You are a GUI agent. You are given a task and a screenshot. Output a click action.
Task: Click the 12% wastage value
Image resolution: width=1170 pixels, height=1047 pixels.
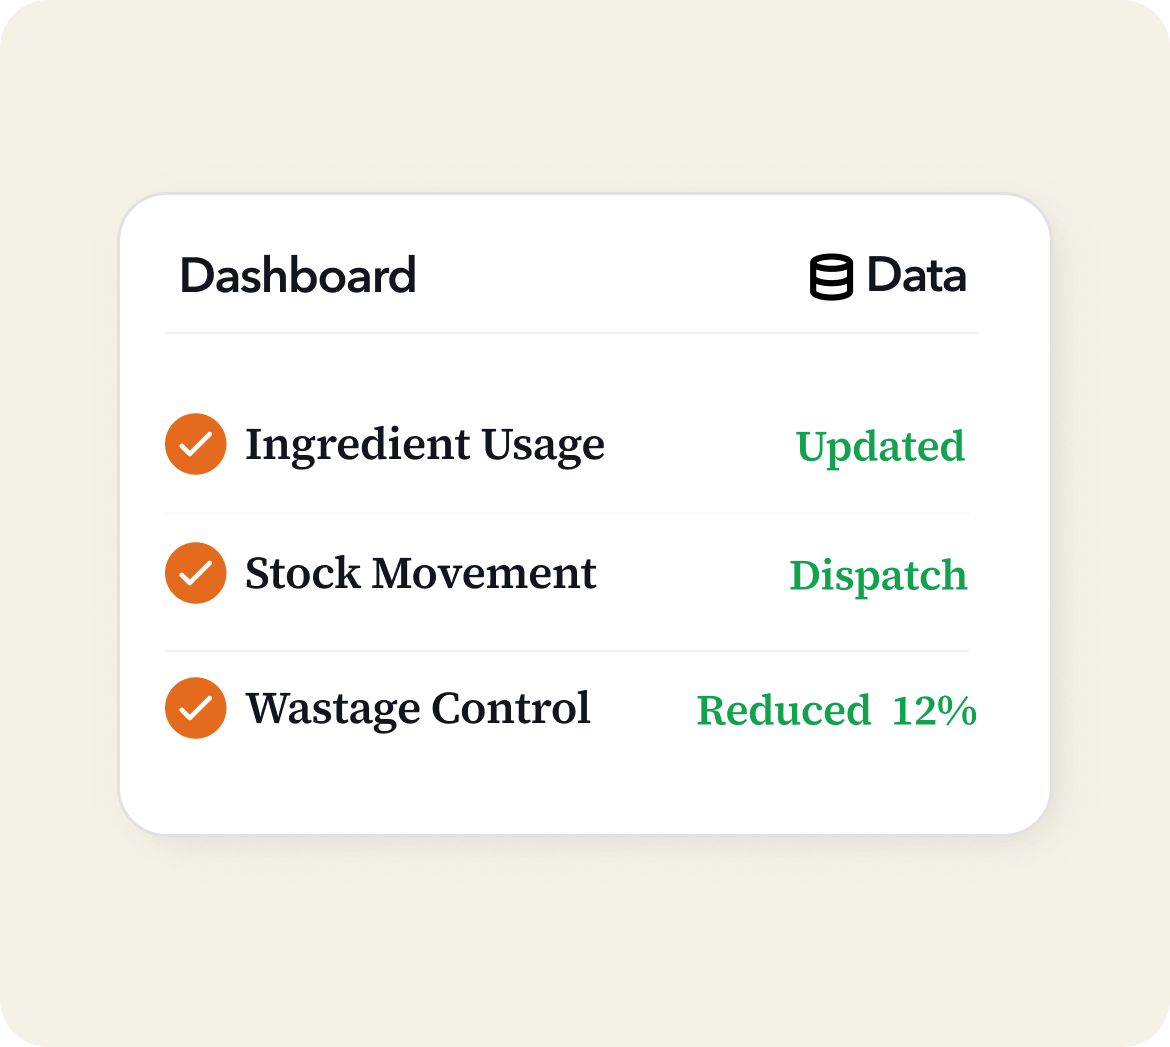click(934, 711)
